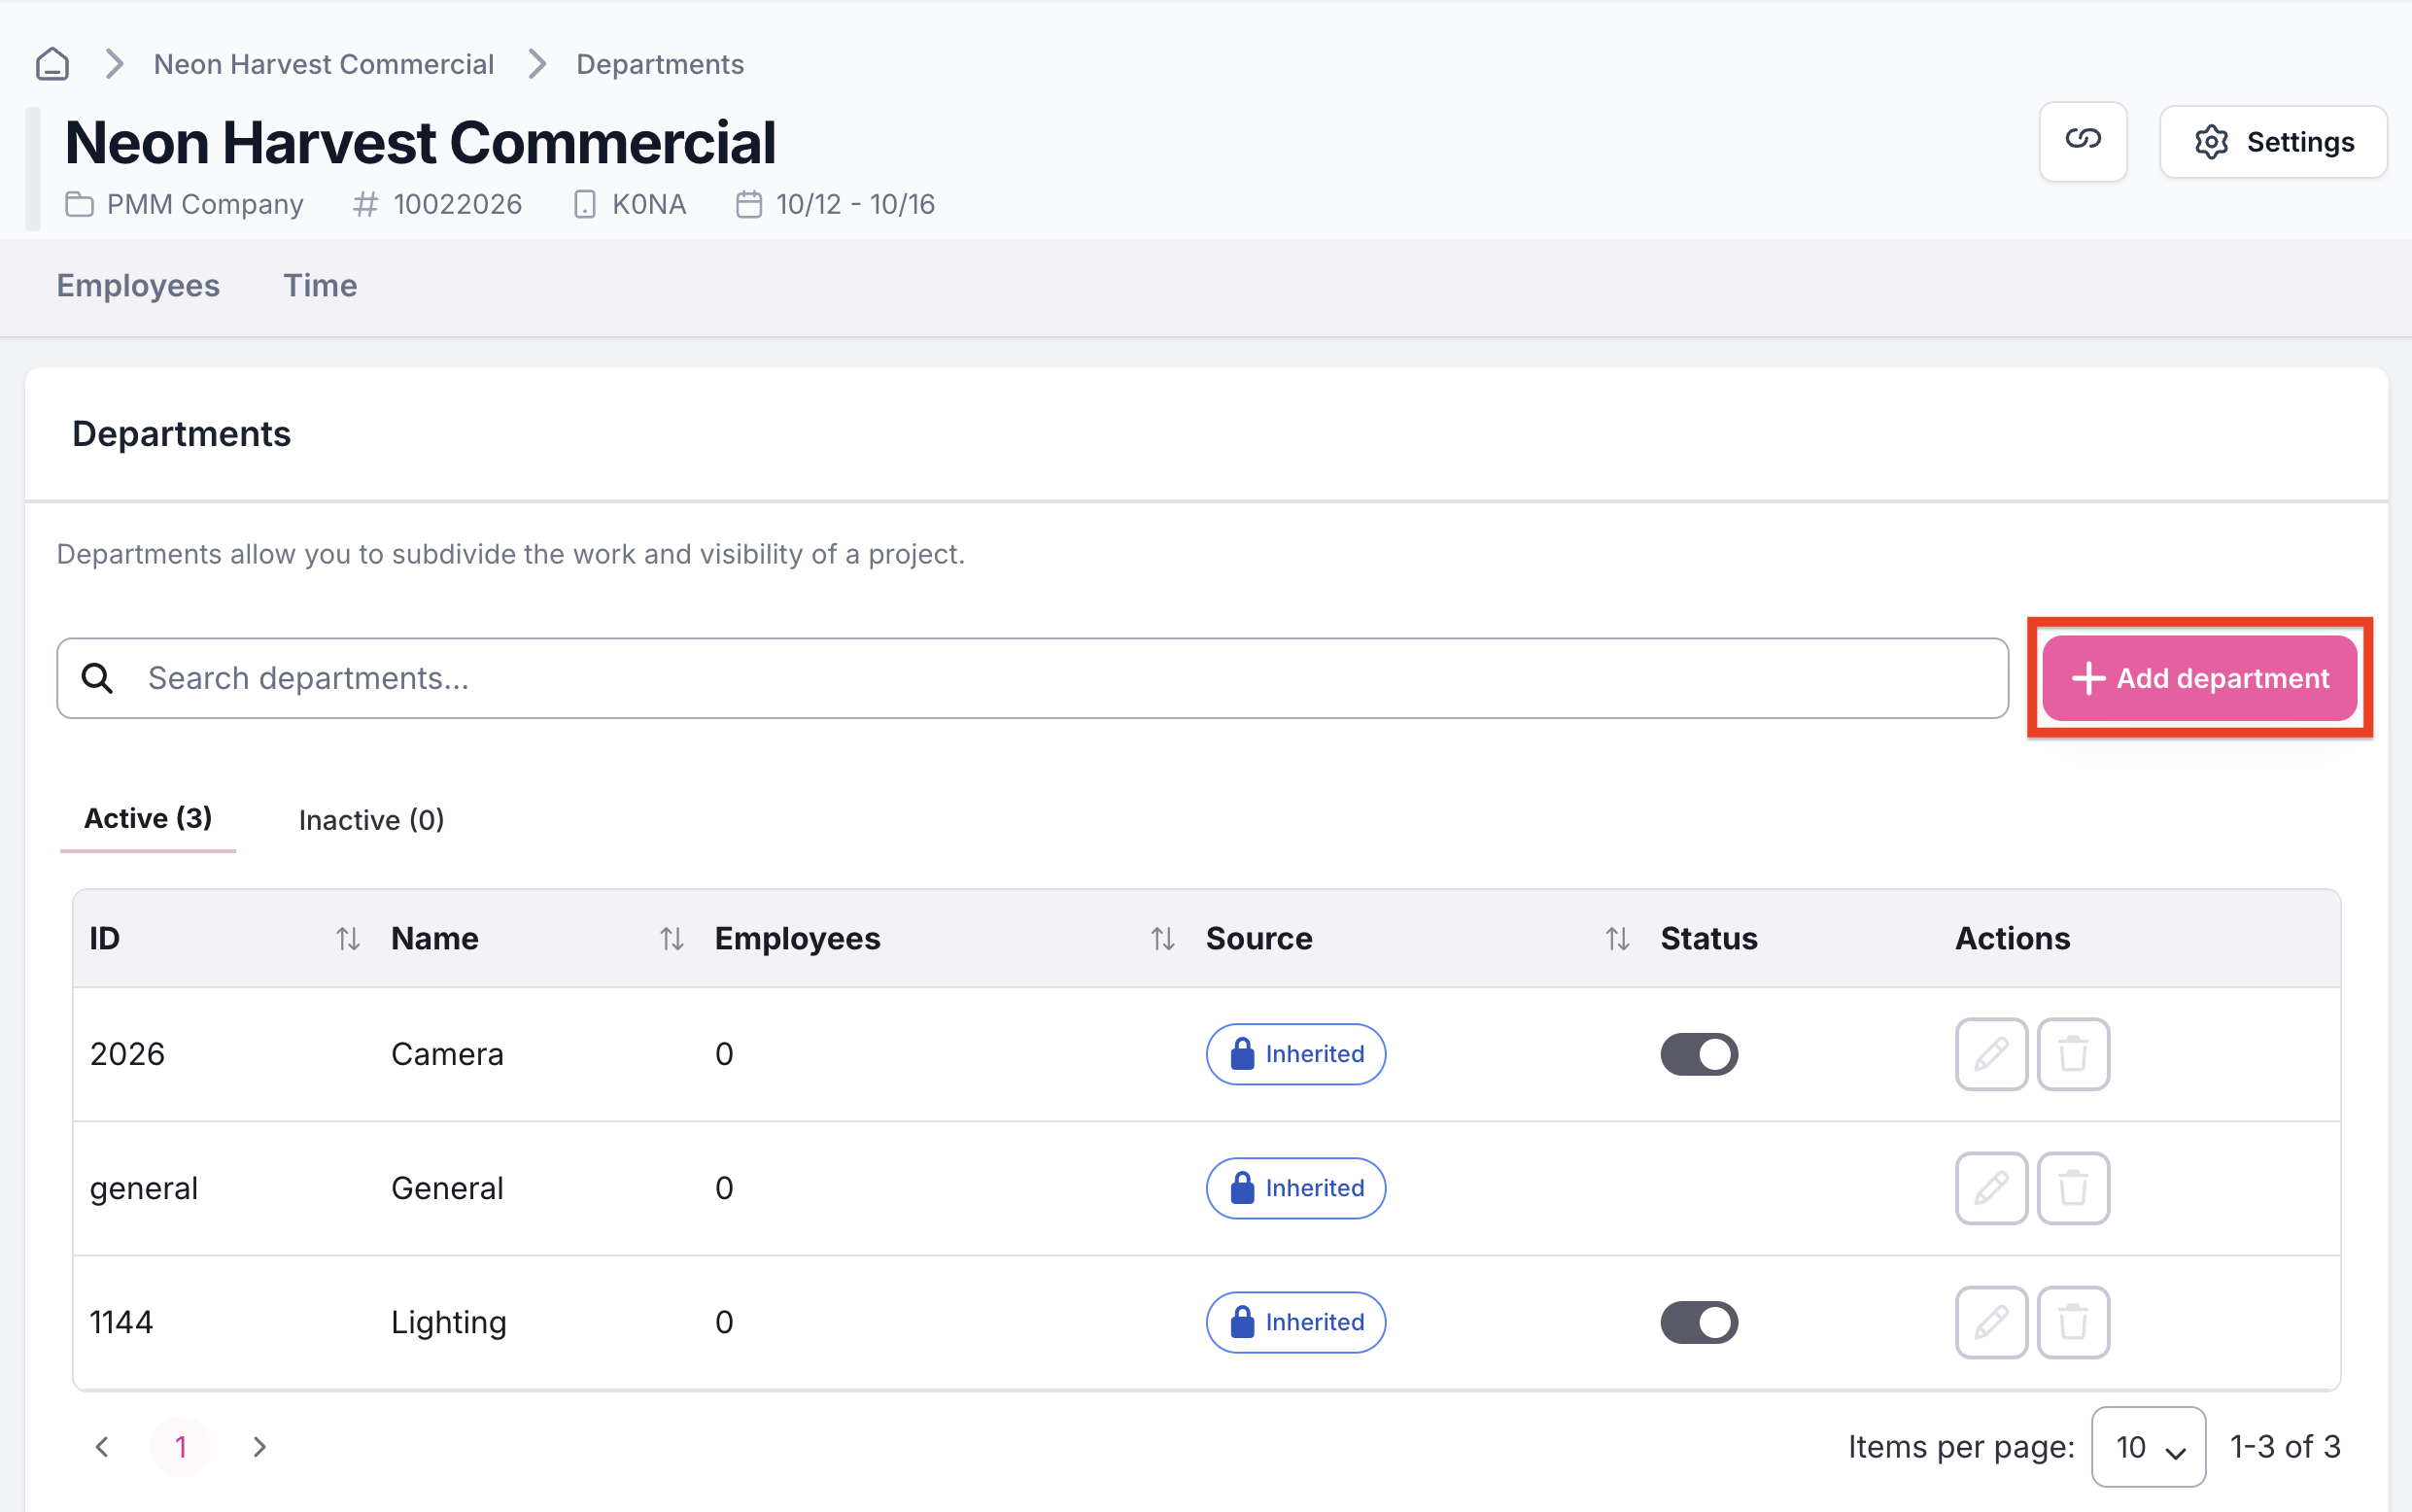Click the 'Camera' name cell

(447, 1054)
